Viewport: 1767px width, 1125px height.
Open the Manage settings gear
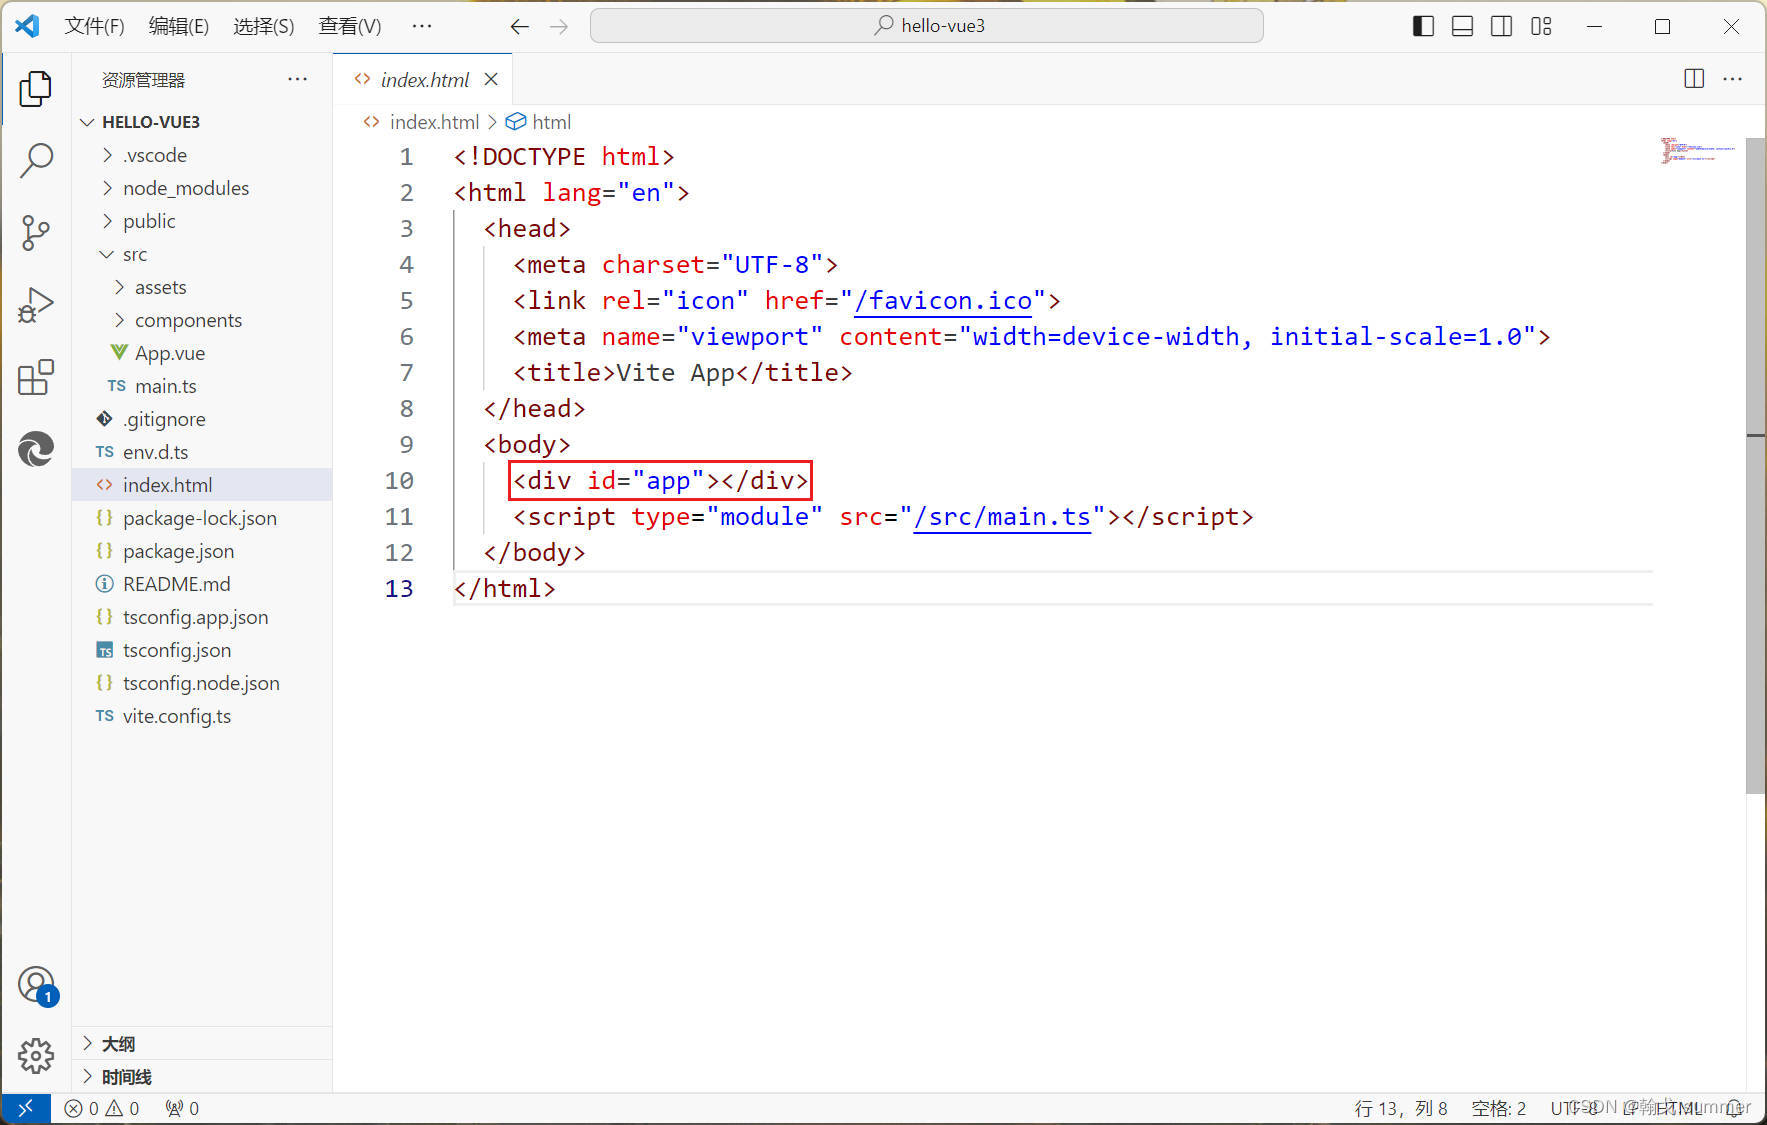point(36,1055)
